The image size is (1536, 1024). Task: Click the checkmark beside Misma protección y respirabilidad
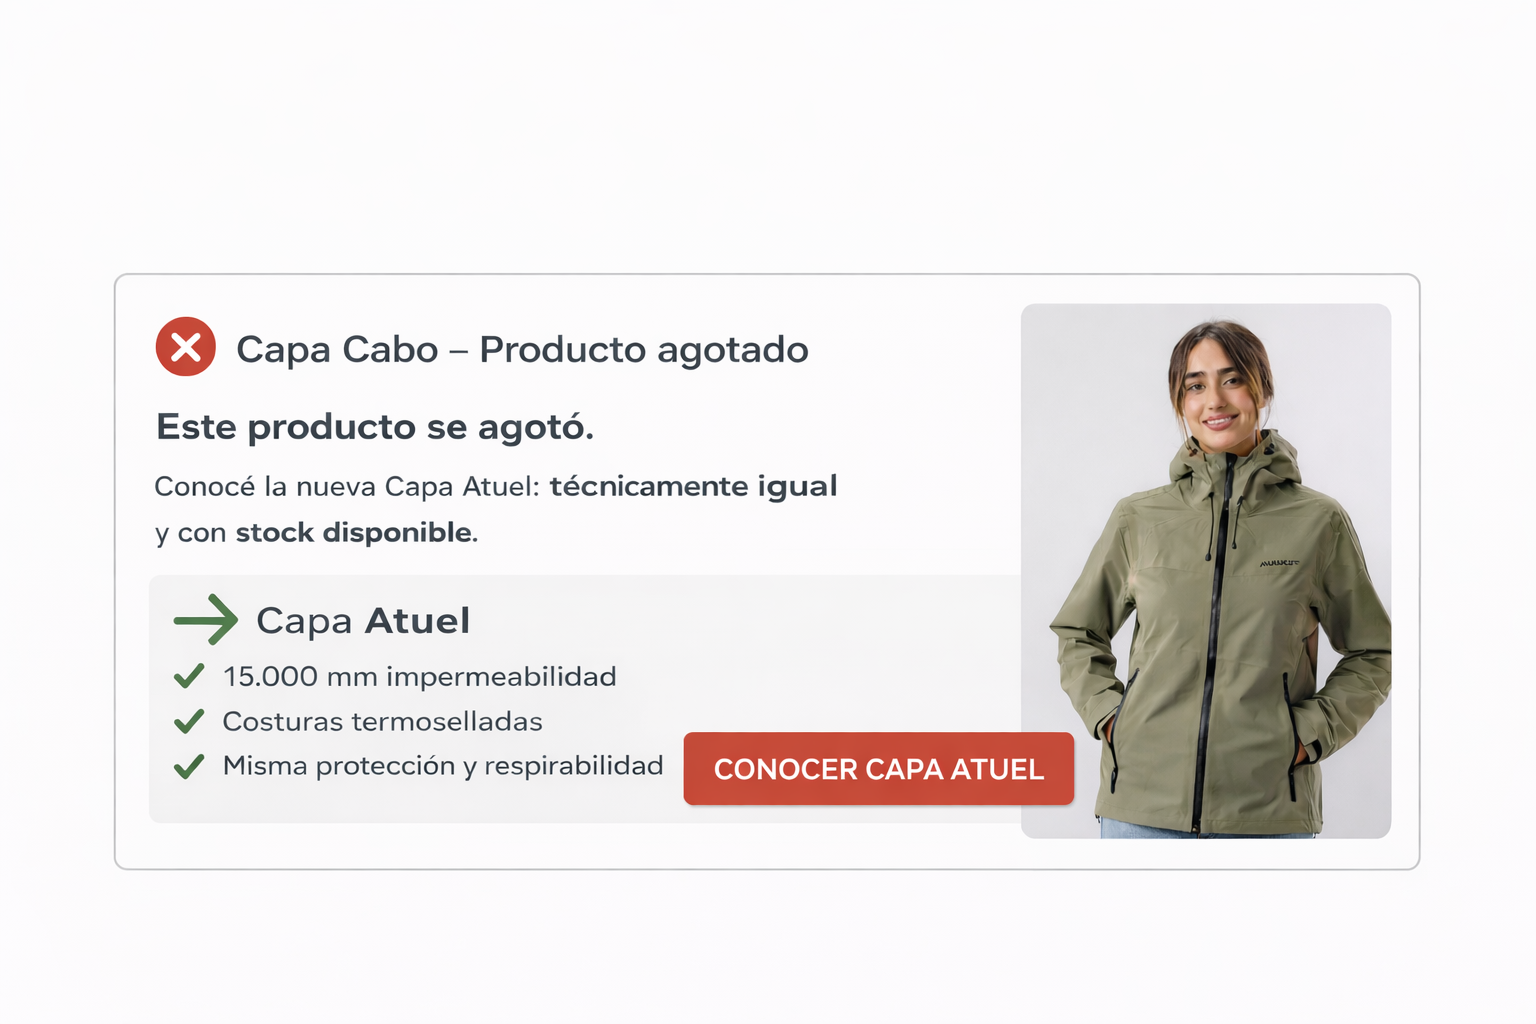coord(189,766)
